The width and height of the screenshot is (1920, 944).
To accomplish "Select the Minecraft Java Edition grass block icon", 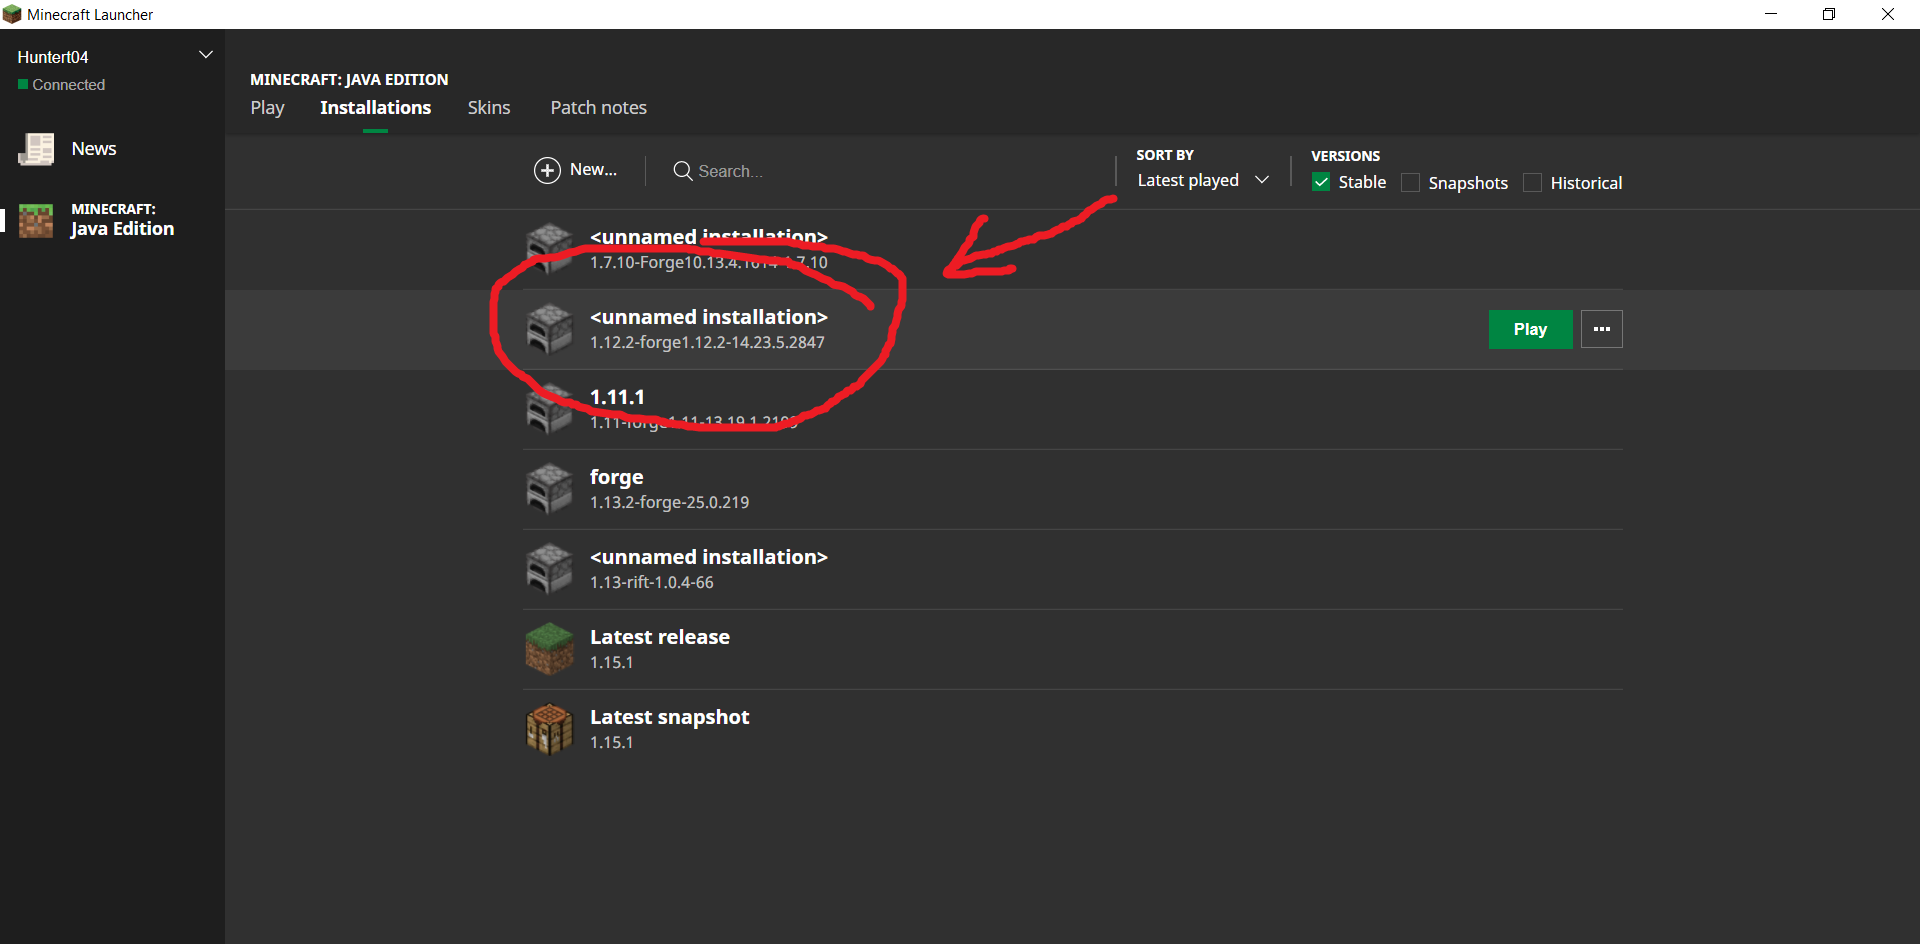I will (x=36, y=220).
